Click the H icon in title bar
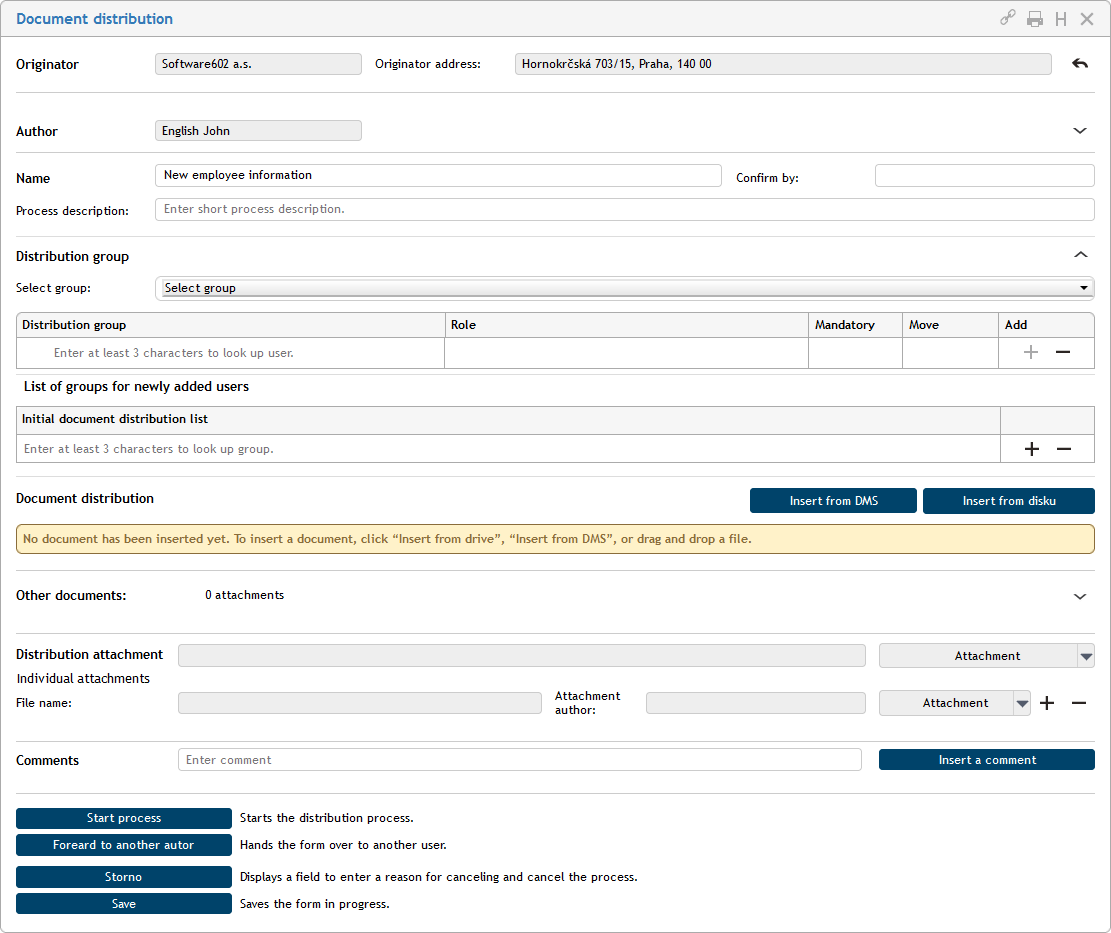 click(1061, 19)
